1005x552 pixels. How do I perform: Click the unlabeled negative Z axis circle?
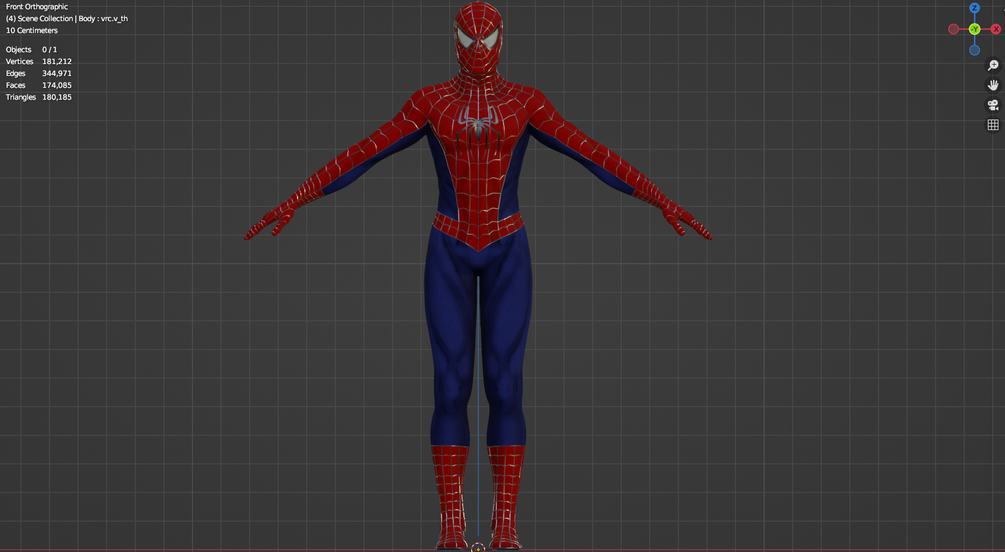[x=974, y=50]
